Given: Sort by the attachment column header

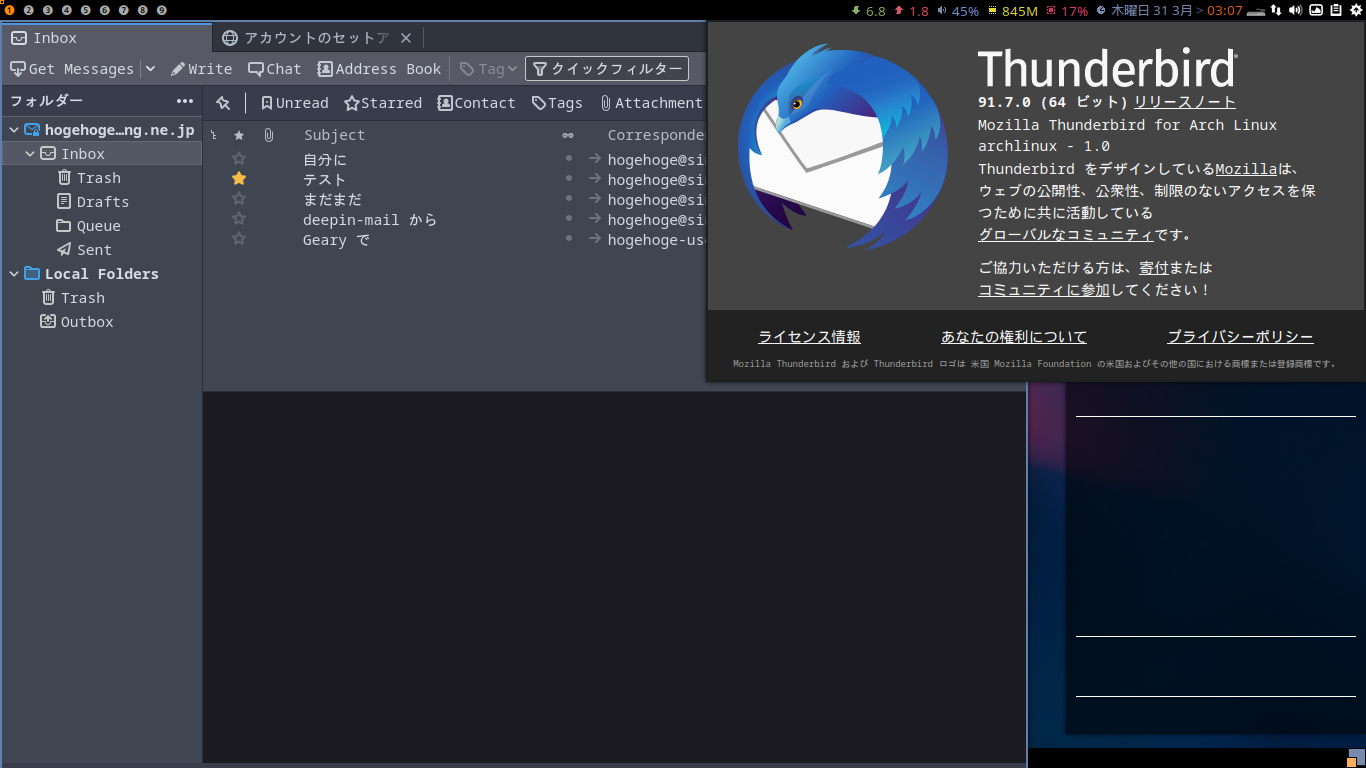Looking at the screenshot, I should [x=268, y=135].
